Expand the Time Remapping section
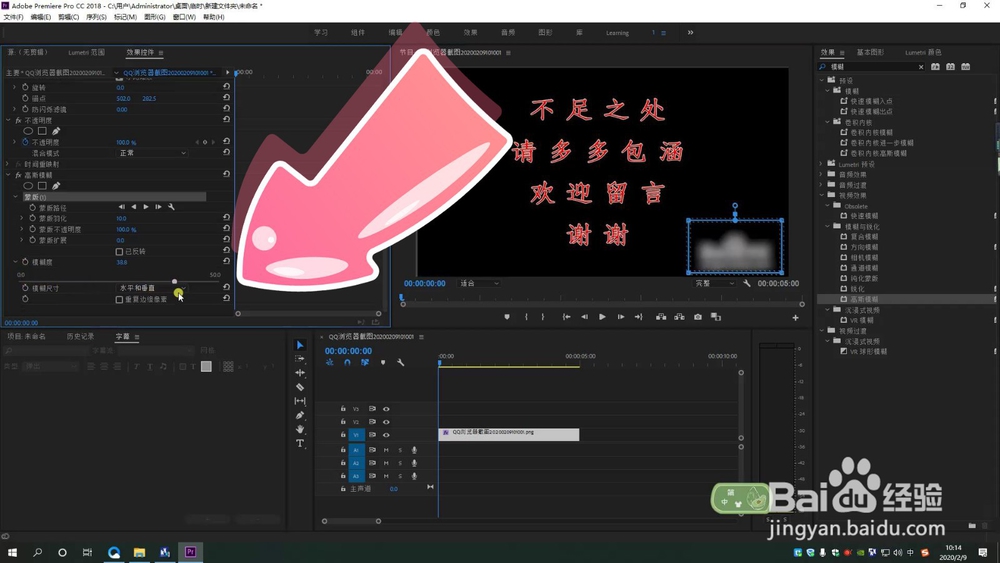This screenshot has height=563, width=1000. click(x=9, y=165)
